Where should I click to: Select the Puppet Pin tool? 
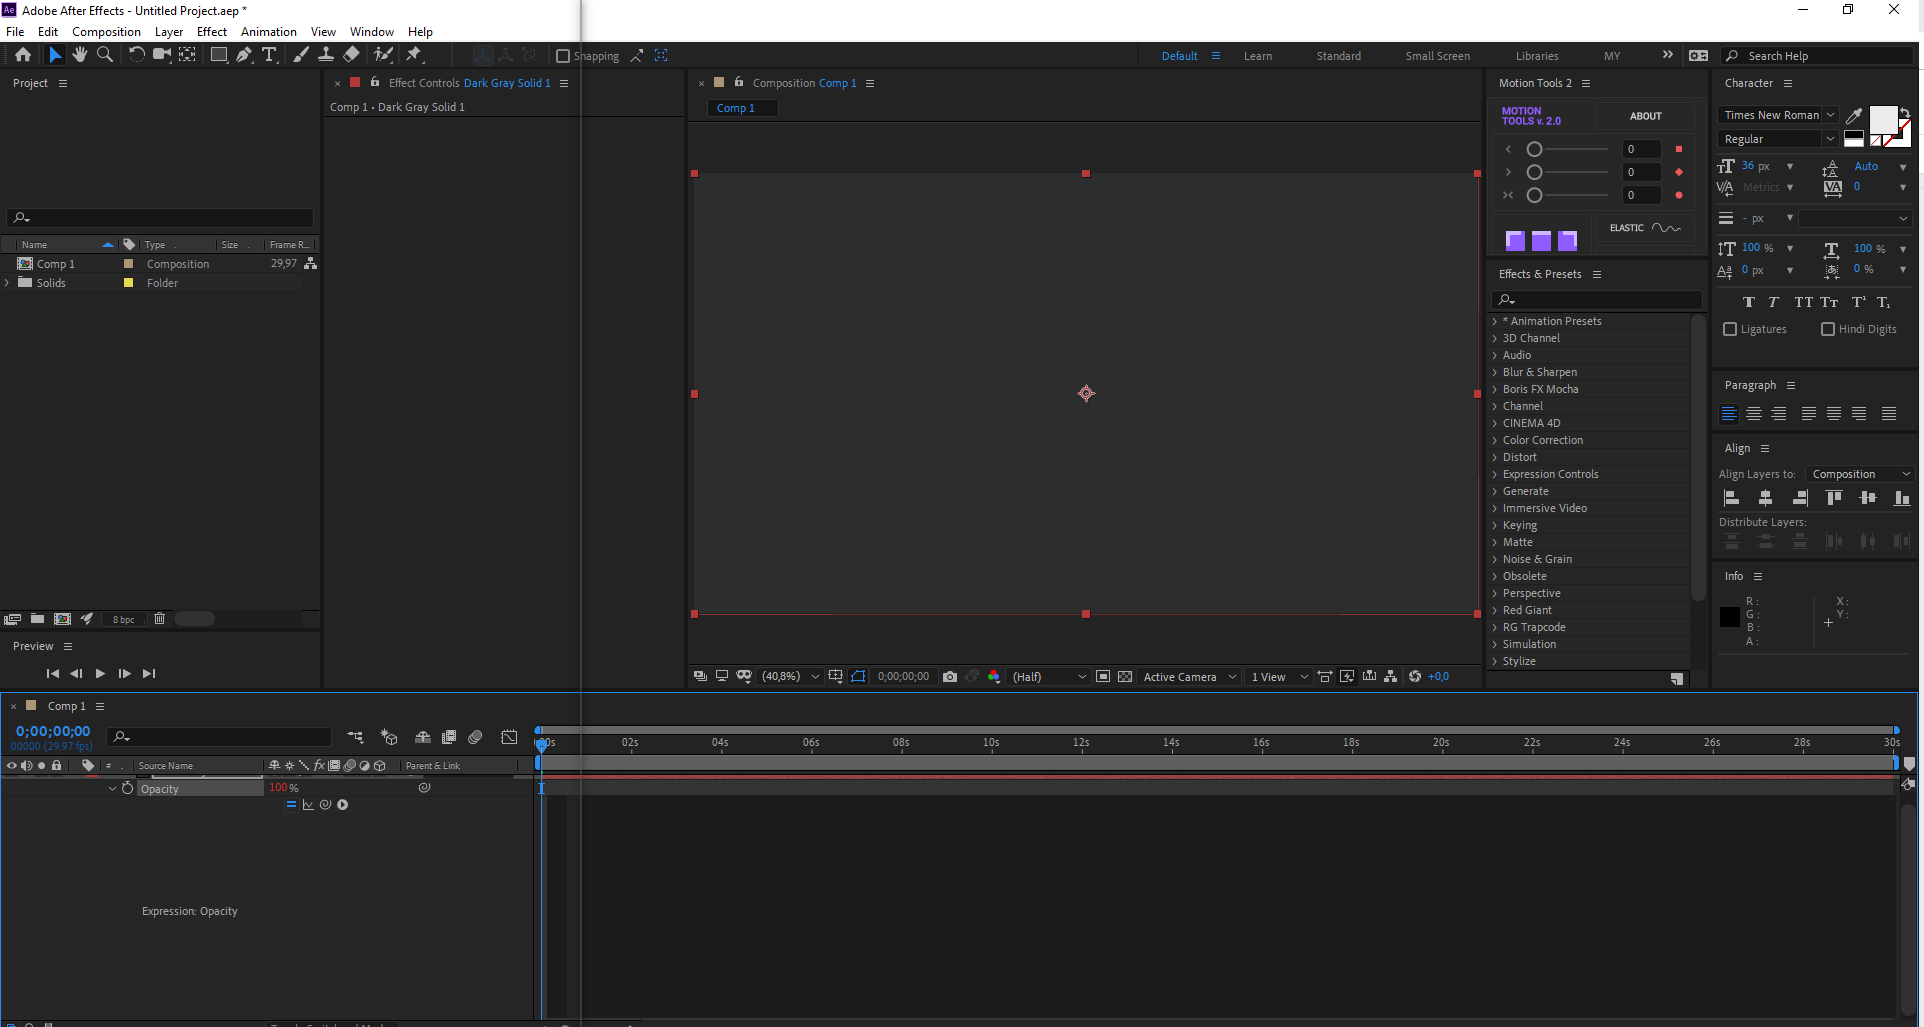(413, 55)
